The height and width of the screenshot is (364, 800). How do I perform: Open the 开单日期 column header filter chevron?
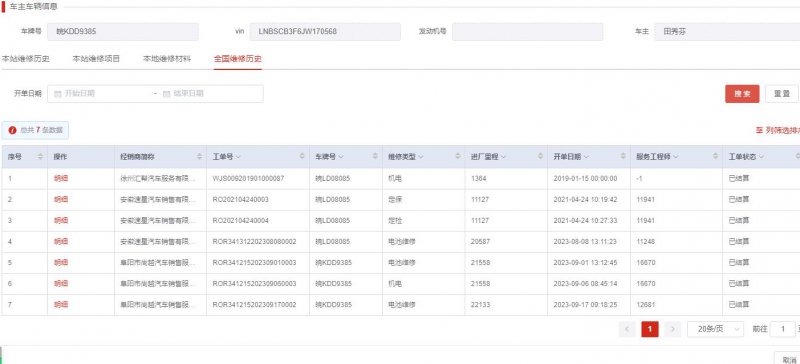click(587, 157)
